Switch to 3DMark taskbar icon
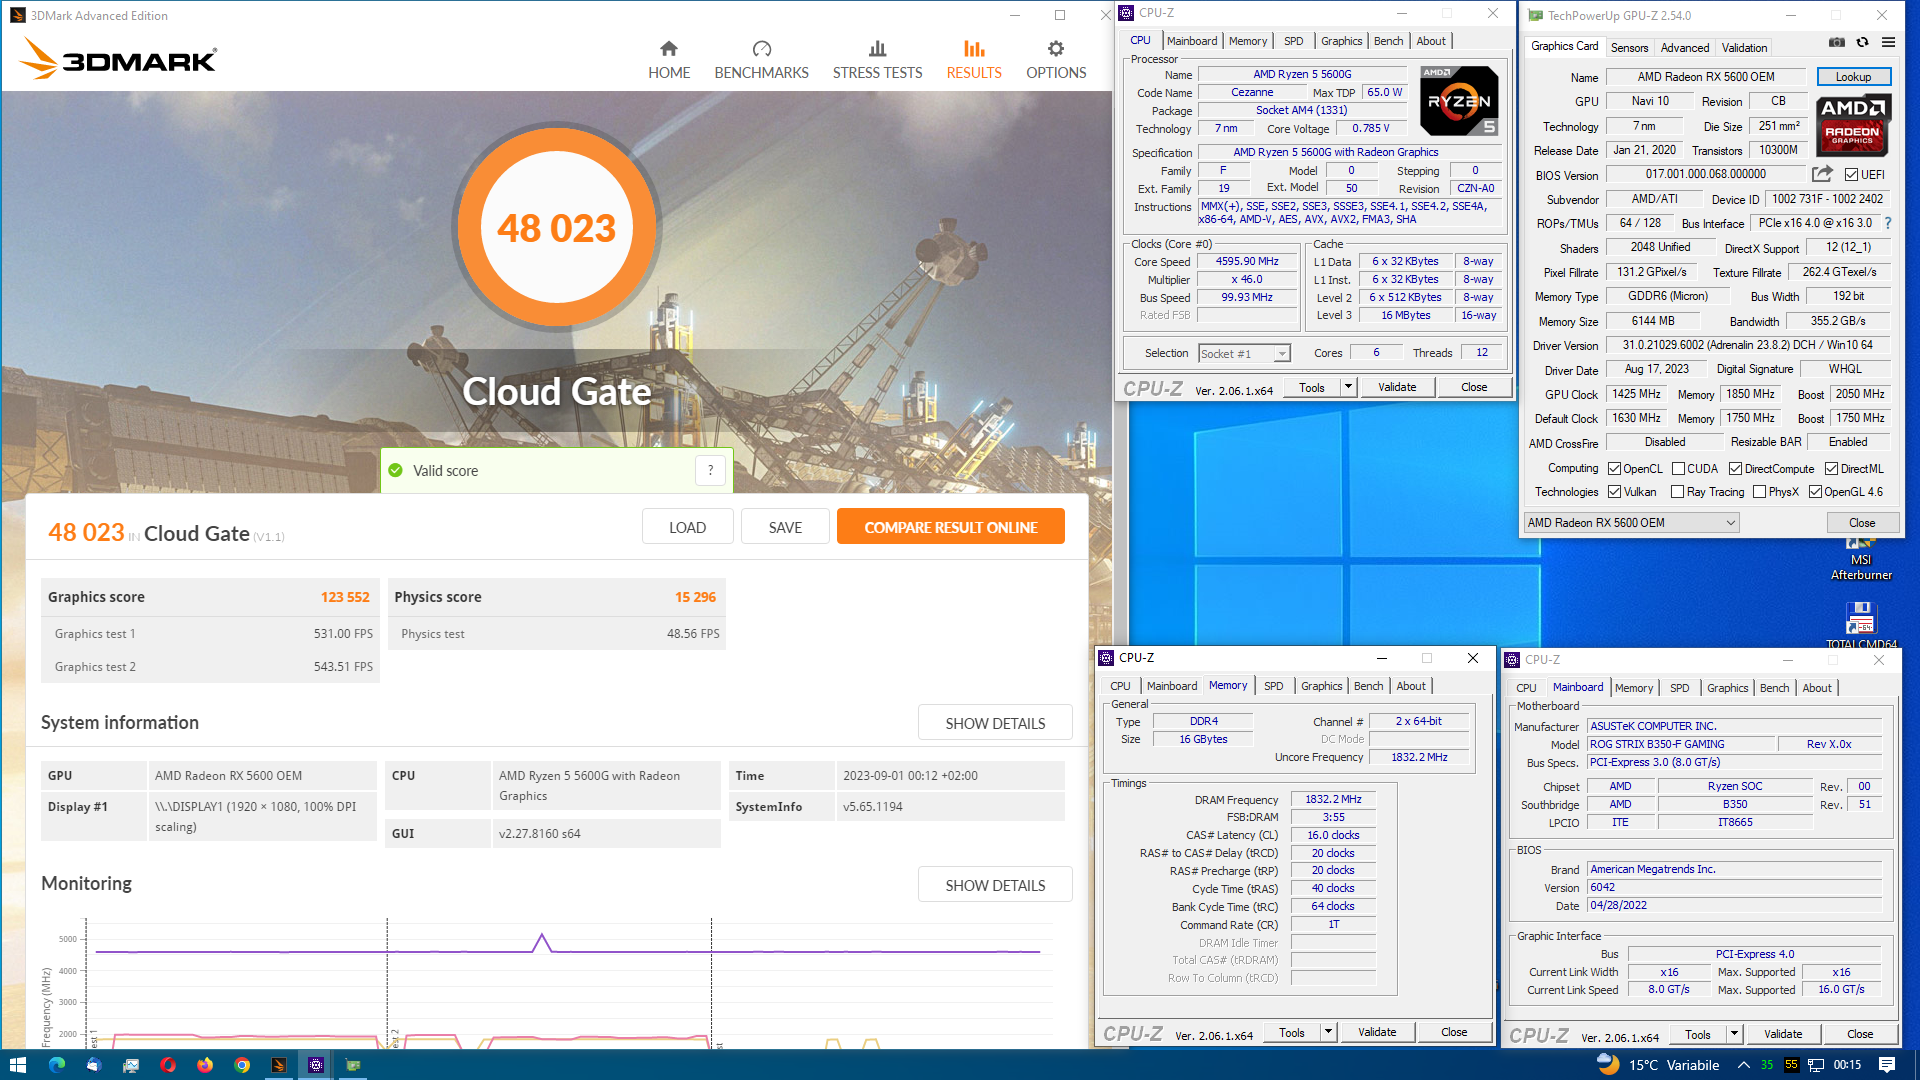1920x1080 pixels. (279, 1065)
